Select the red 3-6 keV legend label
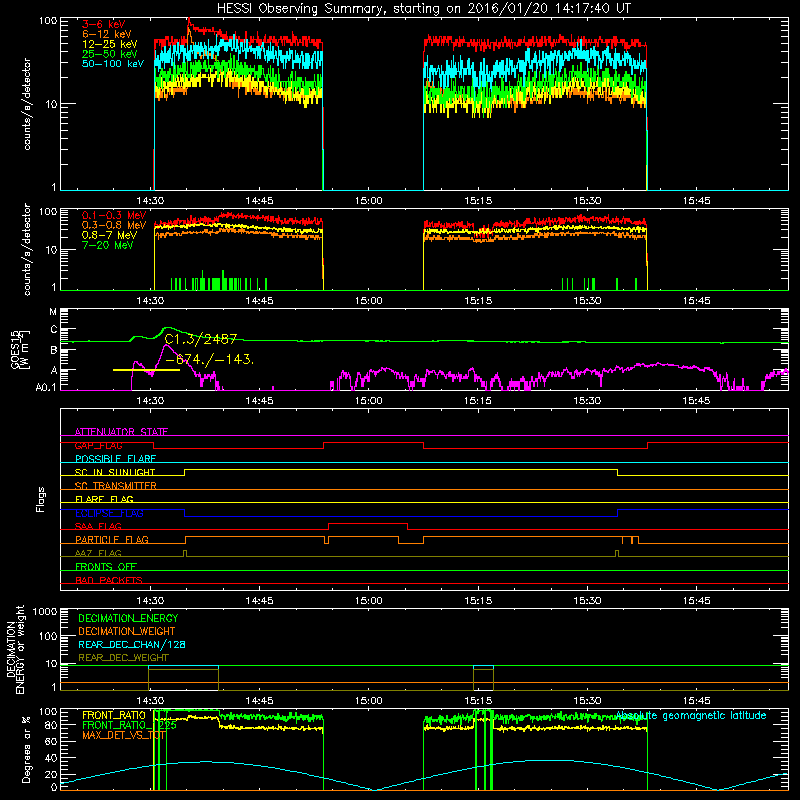This screenshot has width=800, height=800. coord(103,24)
